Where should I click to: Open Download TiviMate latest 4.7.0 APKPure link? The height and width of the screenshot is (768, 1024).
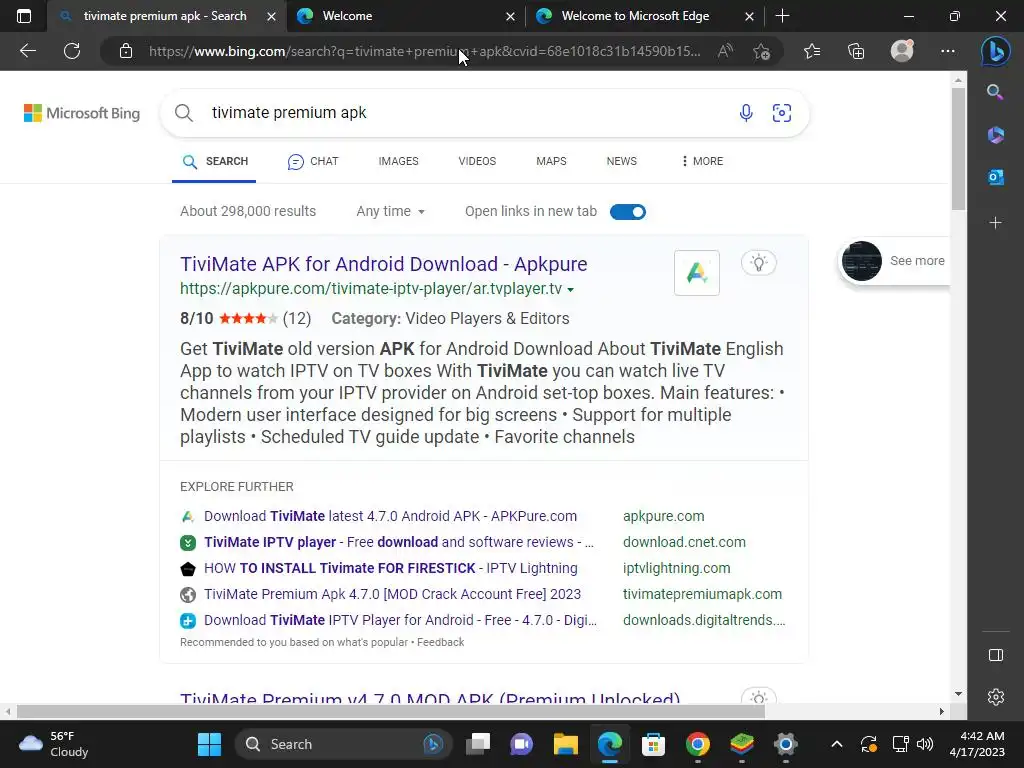[390, 516]
